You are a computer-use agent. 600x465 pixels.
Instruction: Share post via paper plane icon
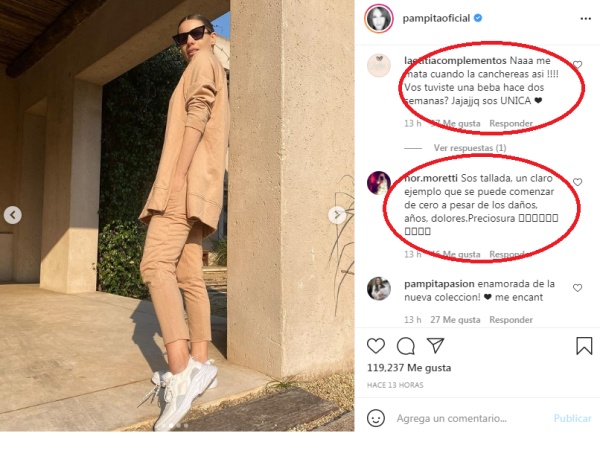(x=435, y=346)
